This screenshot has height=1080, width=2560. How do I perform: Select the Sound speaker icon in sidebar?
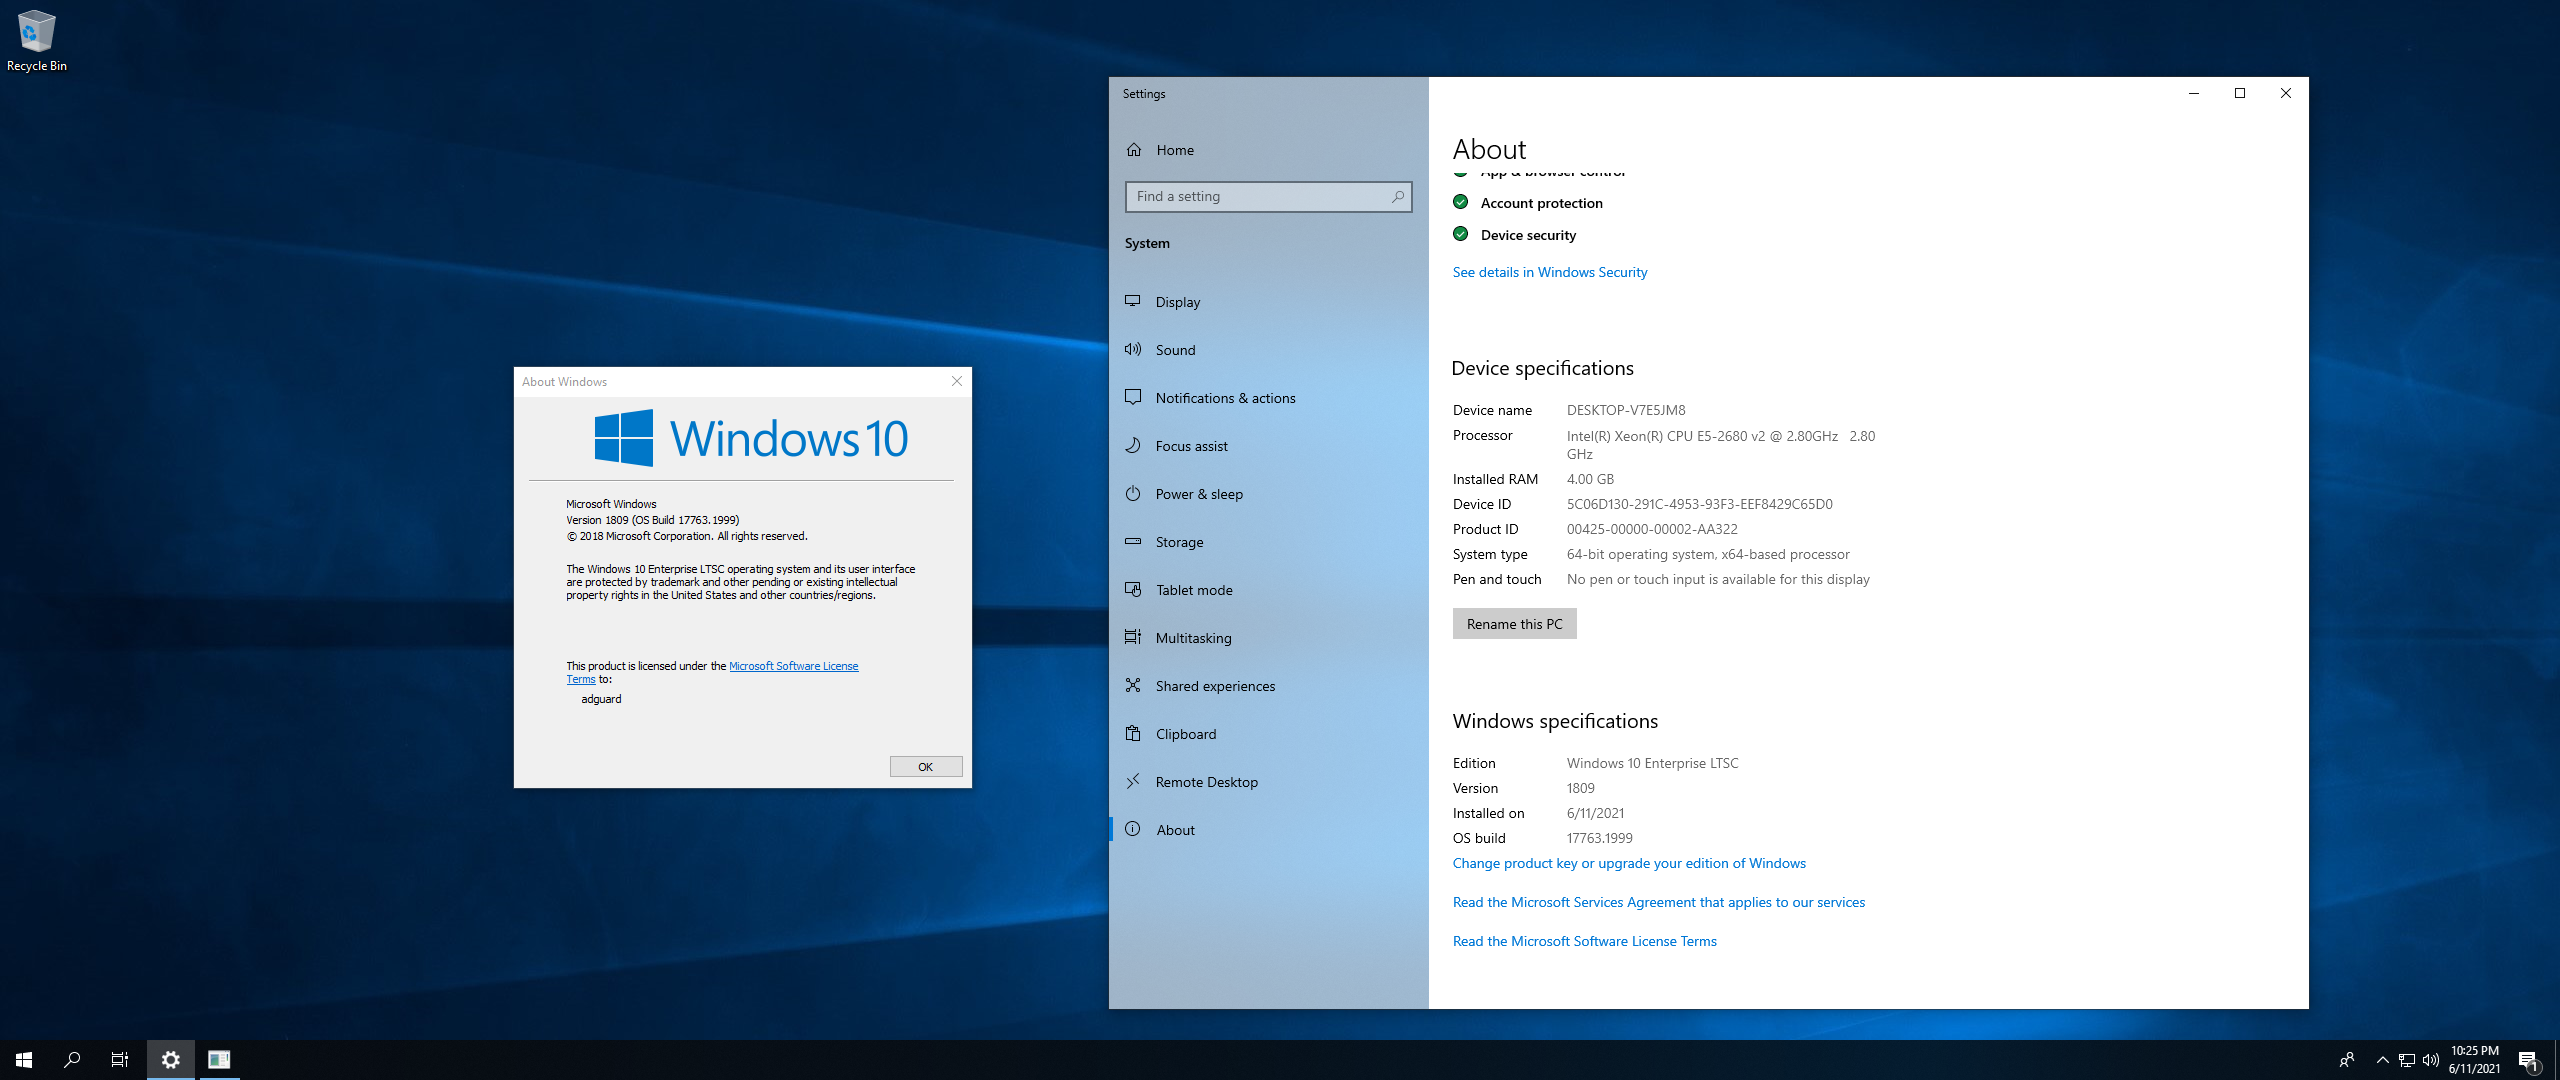tap(1133, 349)
